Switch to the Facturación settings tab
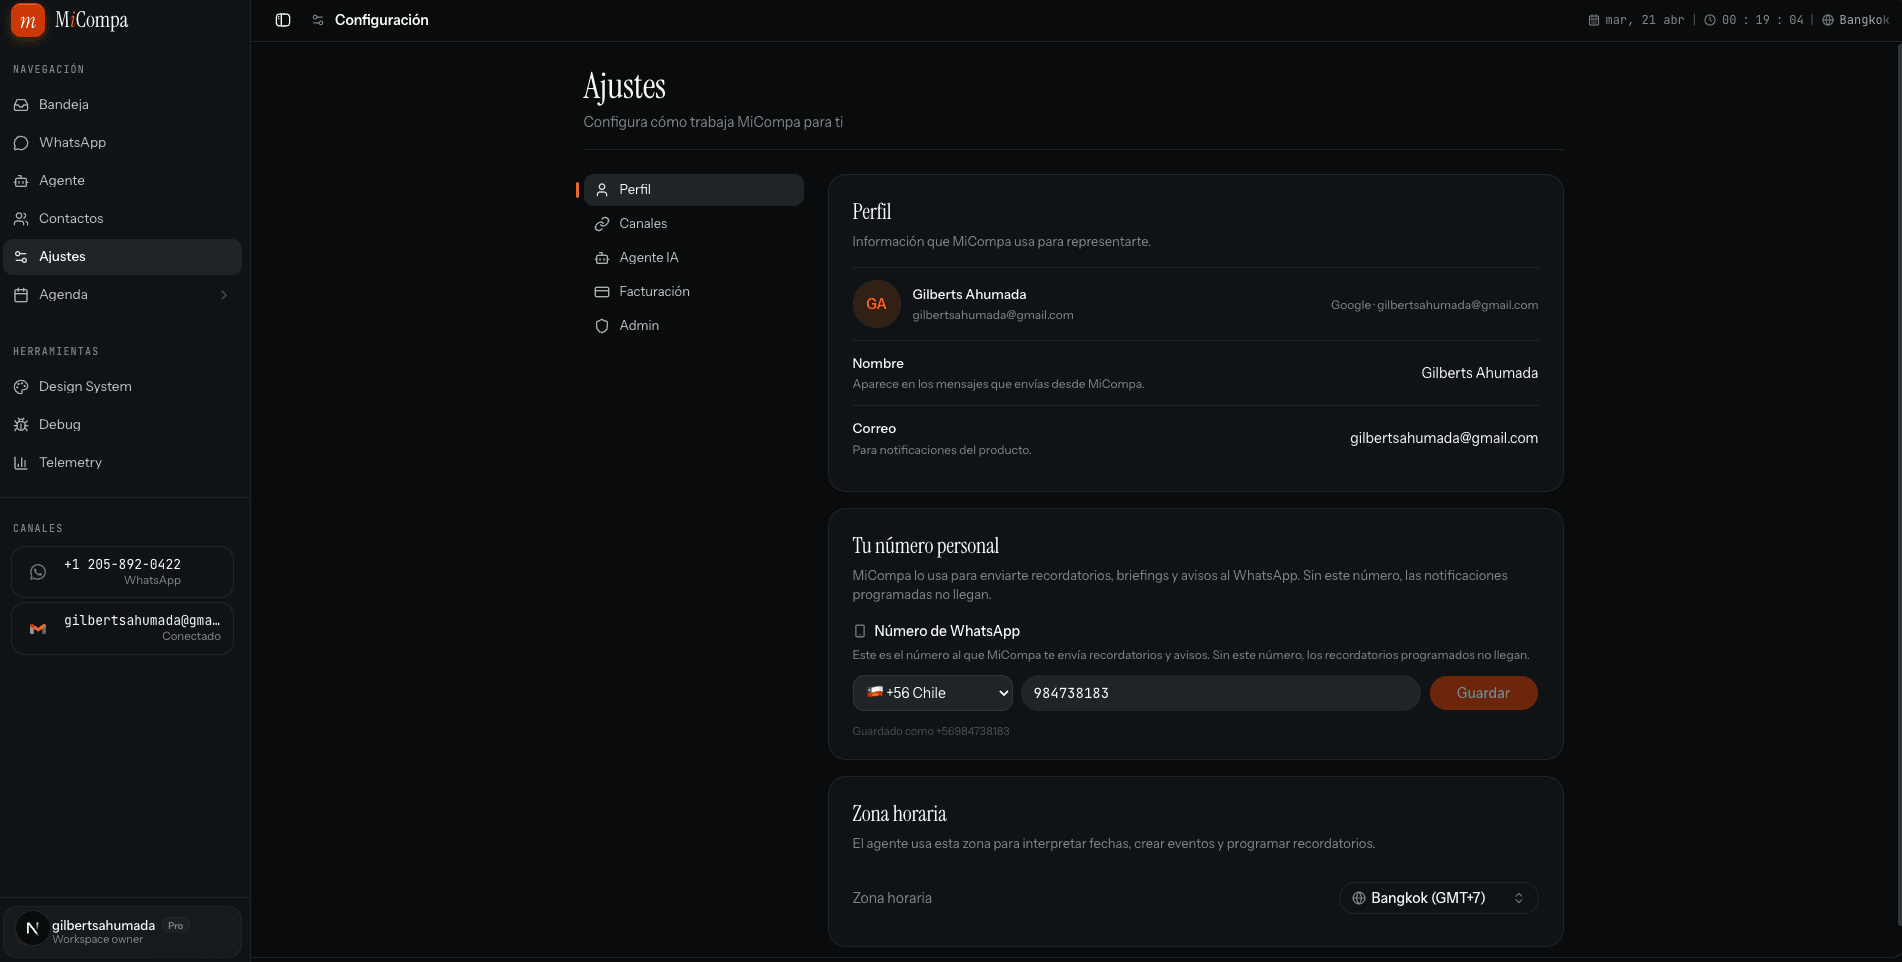This screenshot has width=1902, height=962. pyautogui.click(x=693, y=292)
